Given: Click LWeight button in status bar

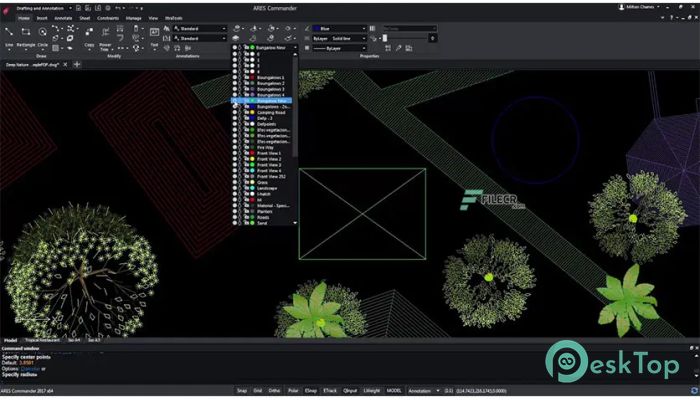Looking at the screenshot, I should point(371,391).
